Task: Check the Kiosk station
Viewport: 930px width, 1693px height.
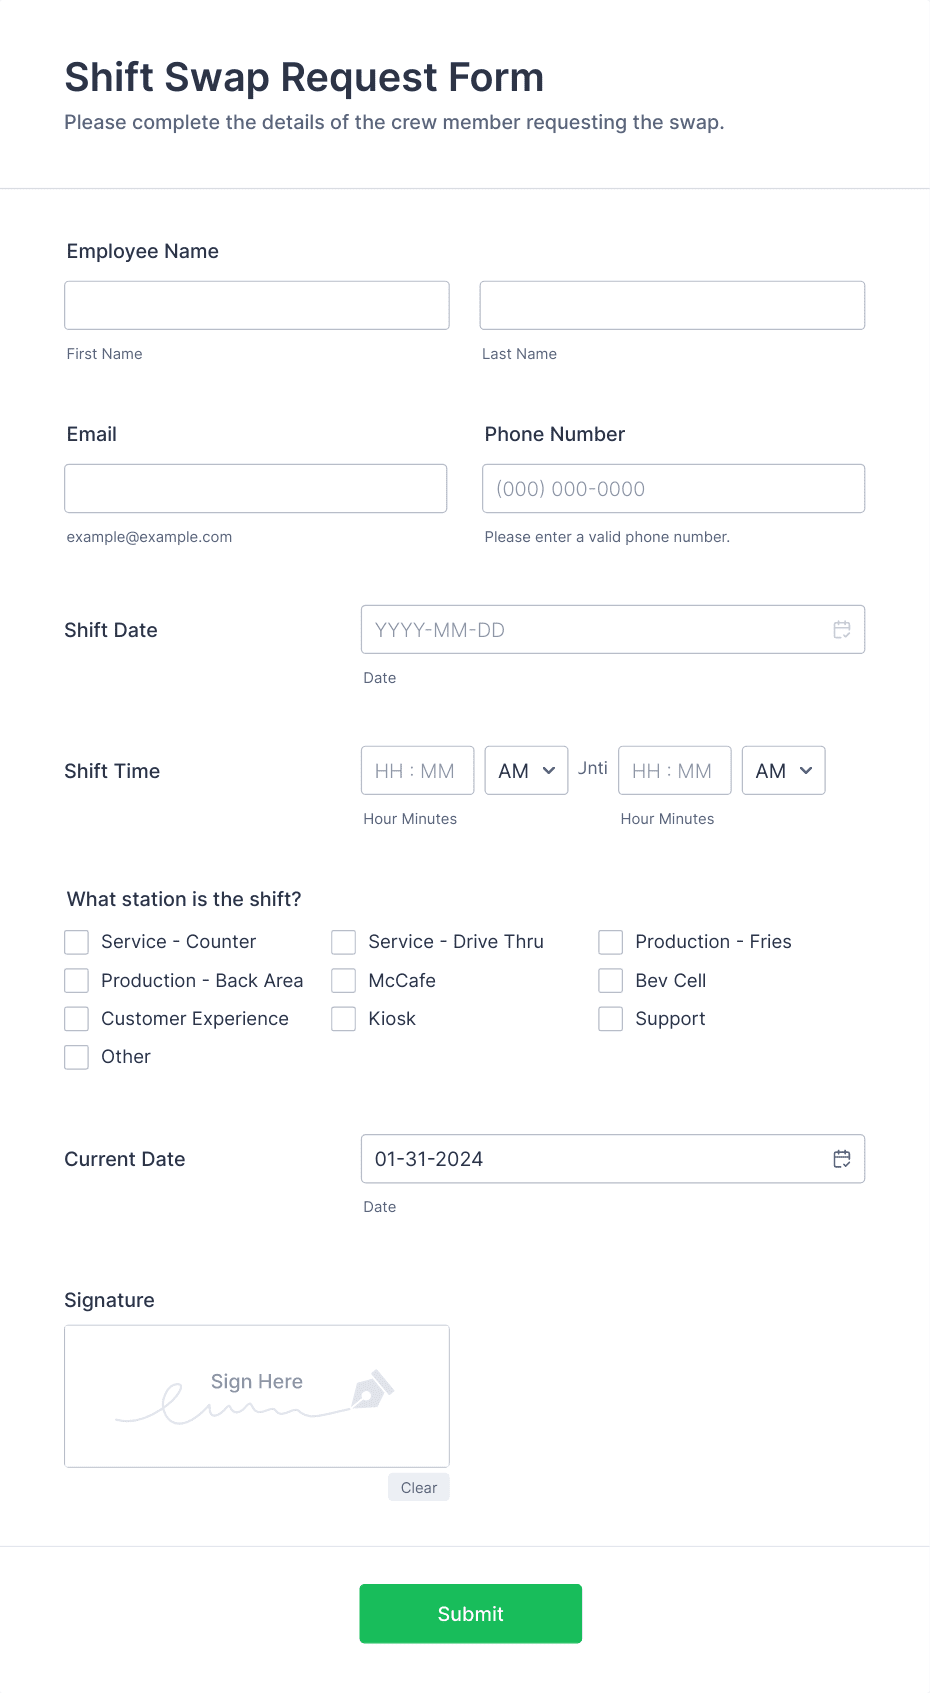Action: pos(343,1018)
